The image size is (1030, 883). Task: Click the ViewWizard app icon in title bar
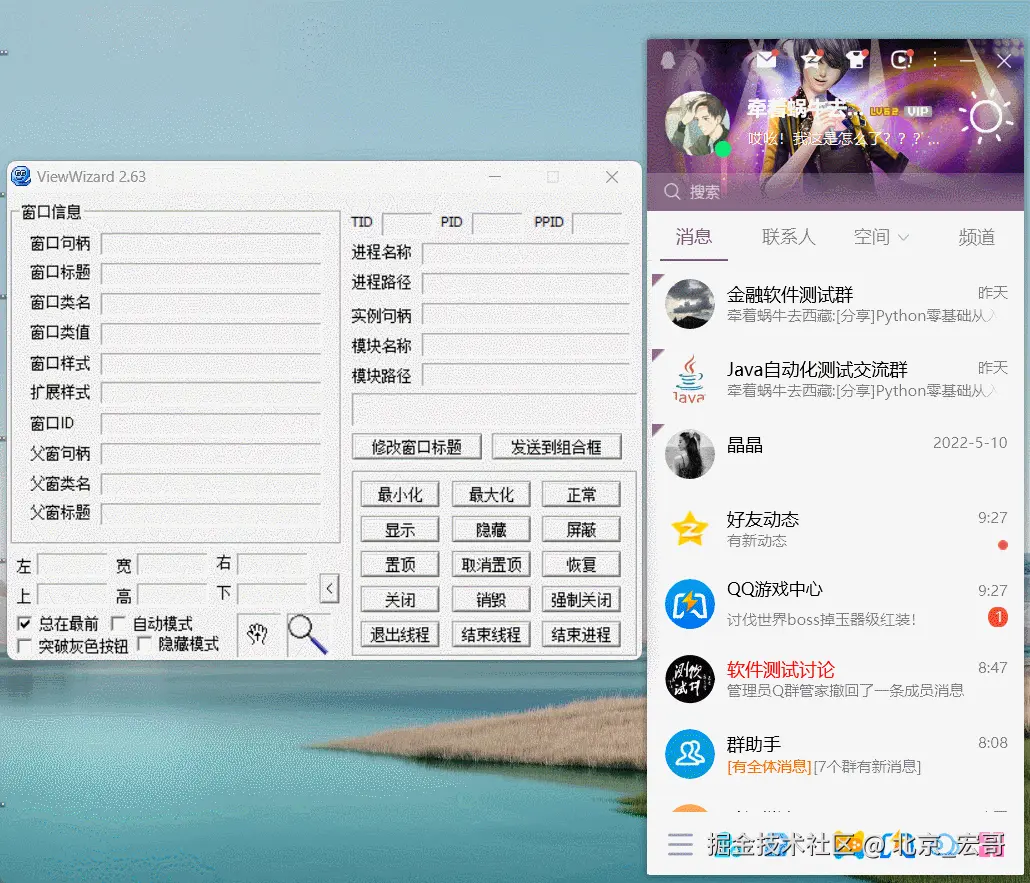pyautogui.click(x=22, y=176)
